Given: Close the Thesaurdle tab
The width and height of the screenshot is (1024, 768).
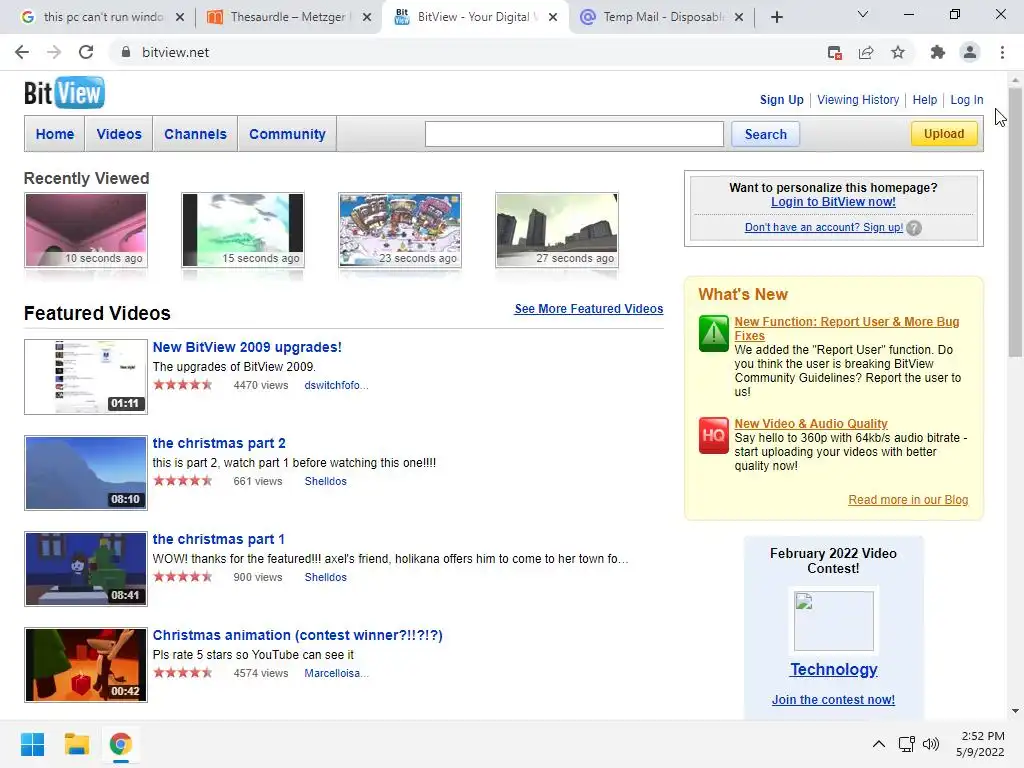Looking at the screenshot, I should [x=367, y=17].
